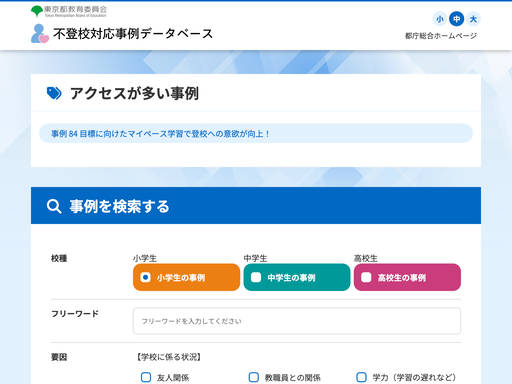Click the blue tag icon beside アクセスが多い事例
The height and width of the screenshot is (384, 512).
point(54,93)
